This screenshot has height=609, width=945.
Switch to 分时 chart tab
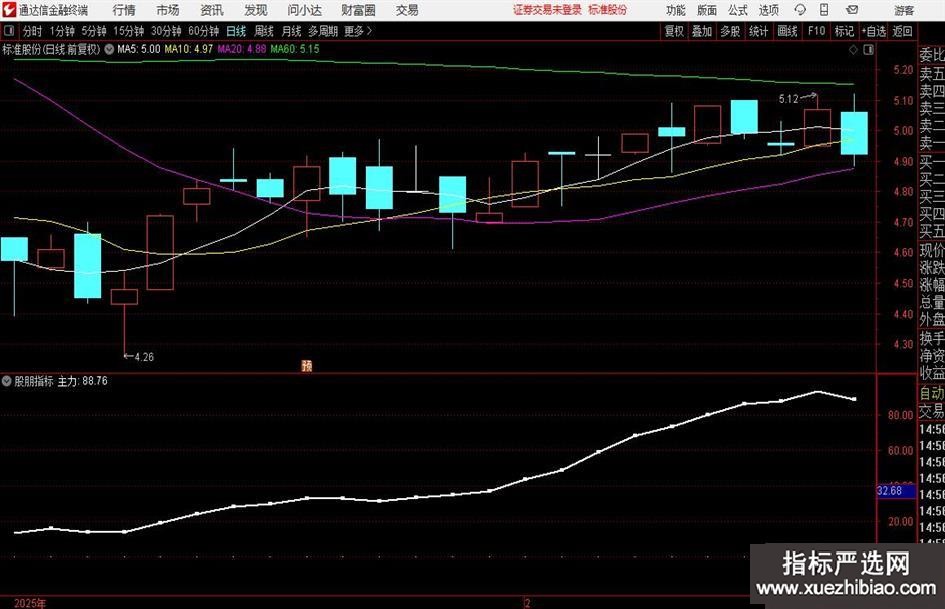click(33, 31)
